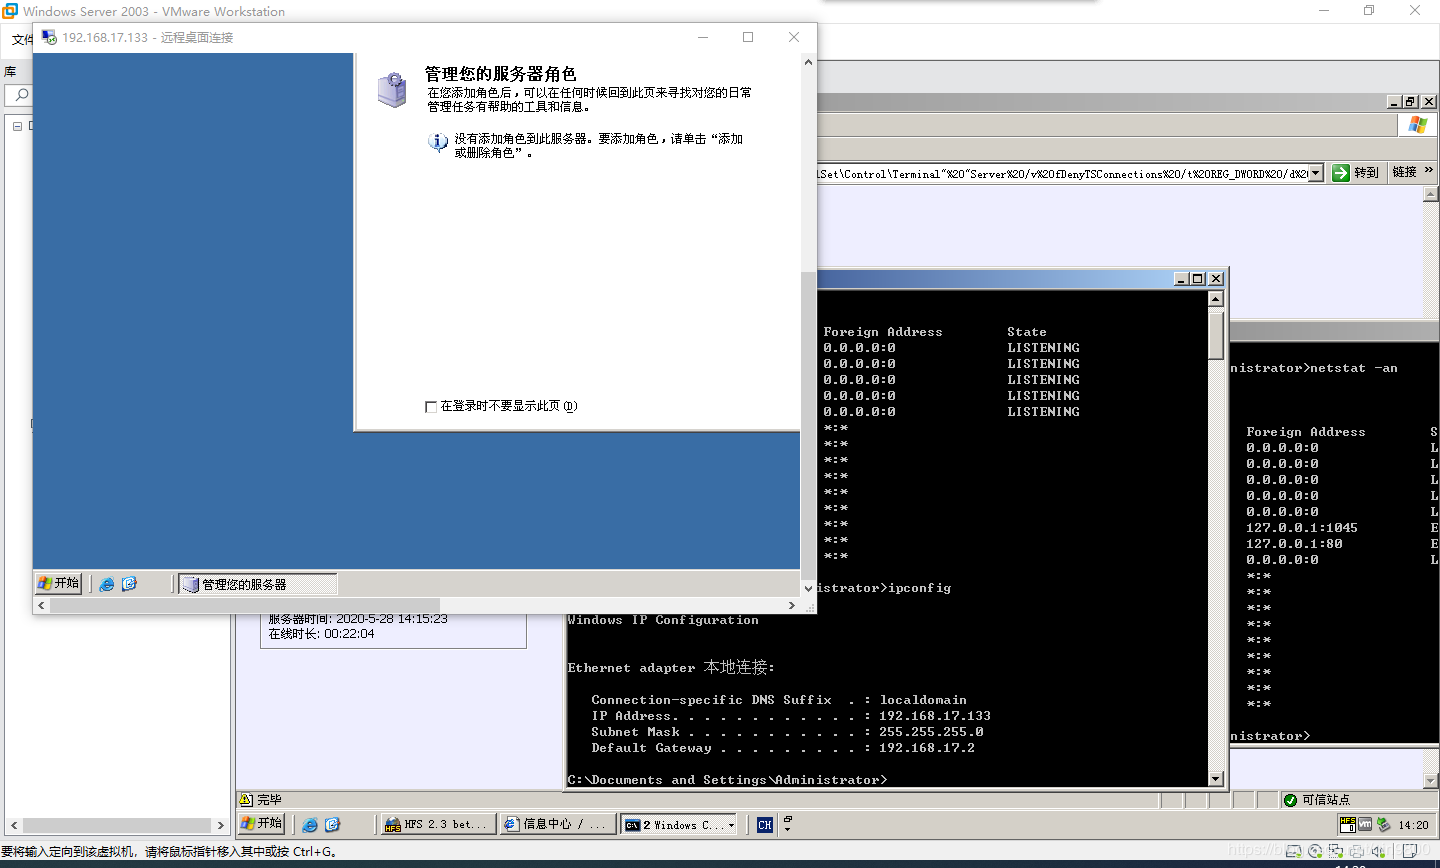
Task: Collapse the tree node in the VMware library panel
Action: pyautogui.click(x=17, y=126)
